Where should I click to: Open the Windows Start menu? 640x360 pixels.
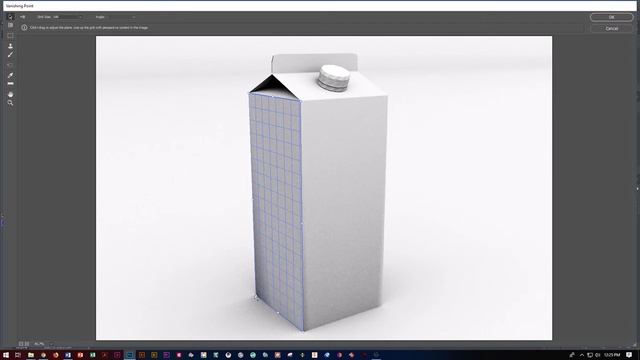click(6, 355)
